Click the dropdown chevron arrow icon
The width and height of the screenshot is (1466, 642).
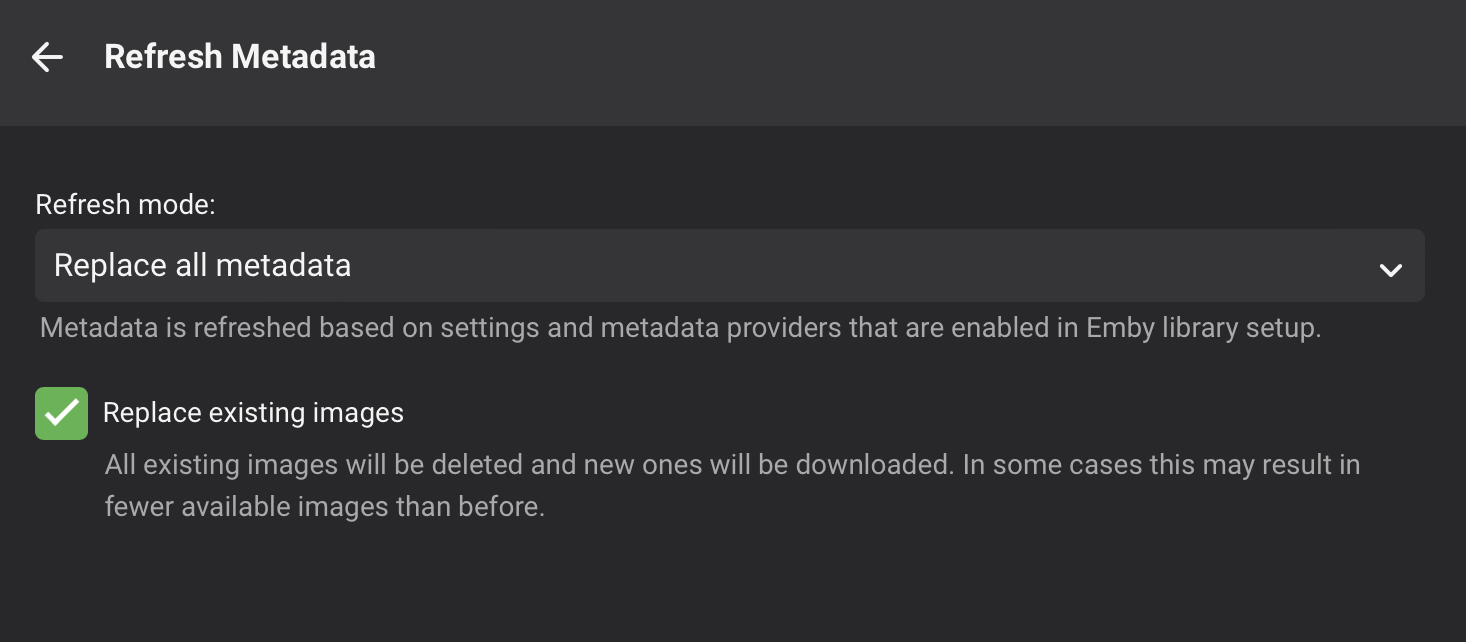(x=1390, y=269)
